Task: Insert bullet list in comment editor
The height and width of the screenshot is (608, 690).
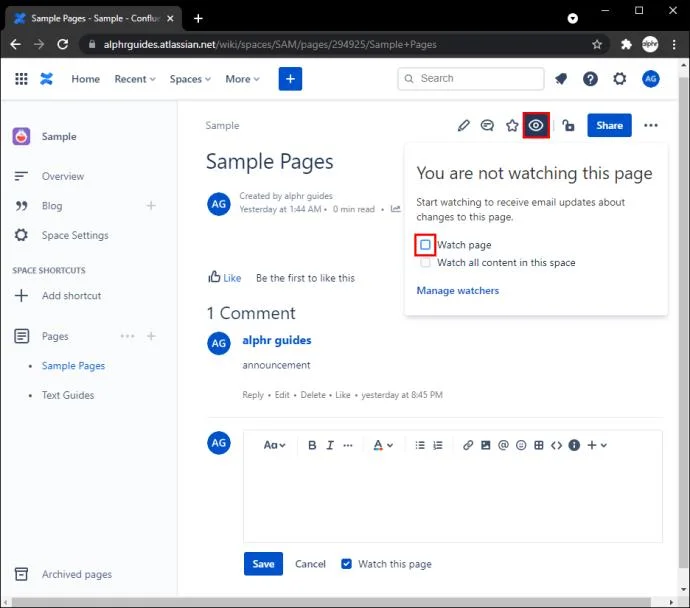Action: [420, 445]
